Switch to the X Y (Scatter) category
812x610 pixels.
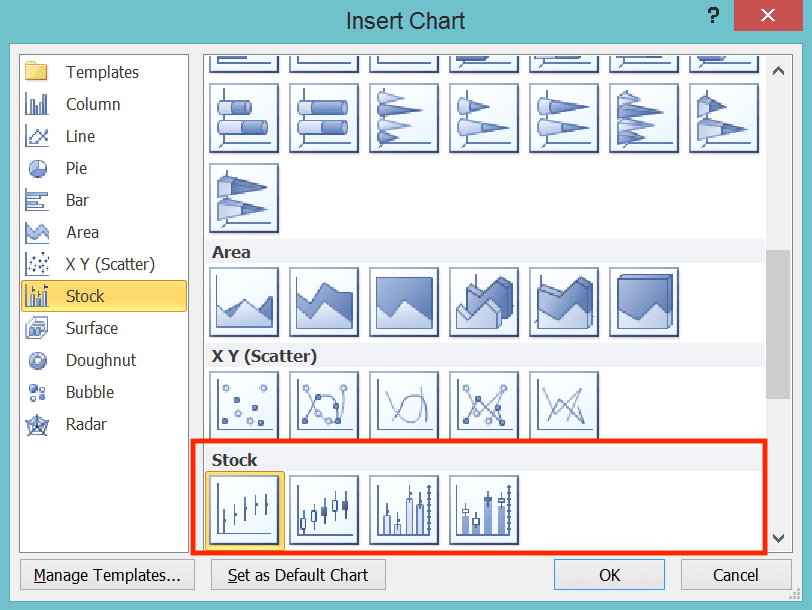[104, 264]
